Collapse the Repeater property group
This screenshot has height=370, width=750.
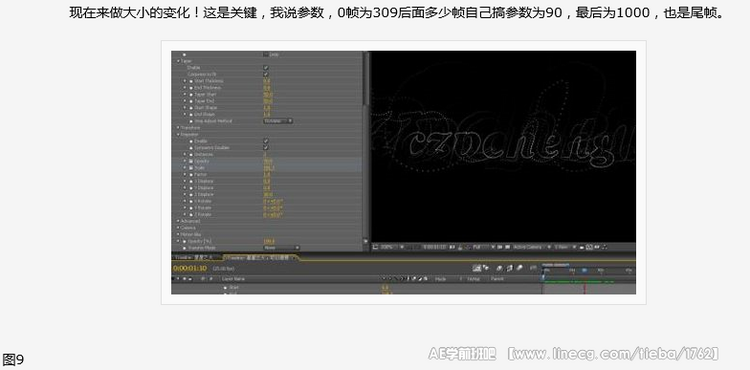(x=178, y=134)
